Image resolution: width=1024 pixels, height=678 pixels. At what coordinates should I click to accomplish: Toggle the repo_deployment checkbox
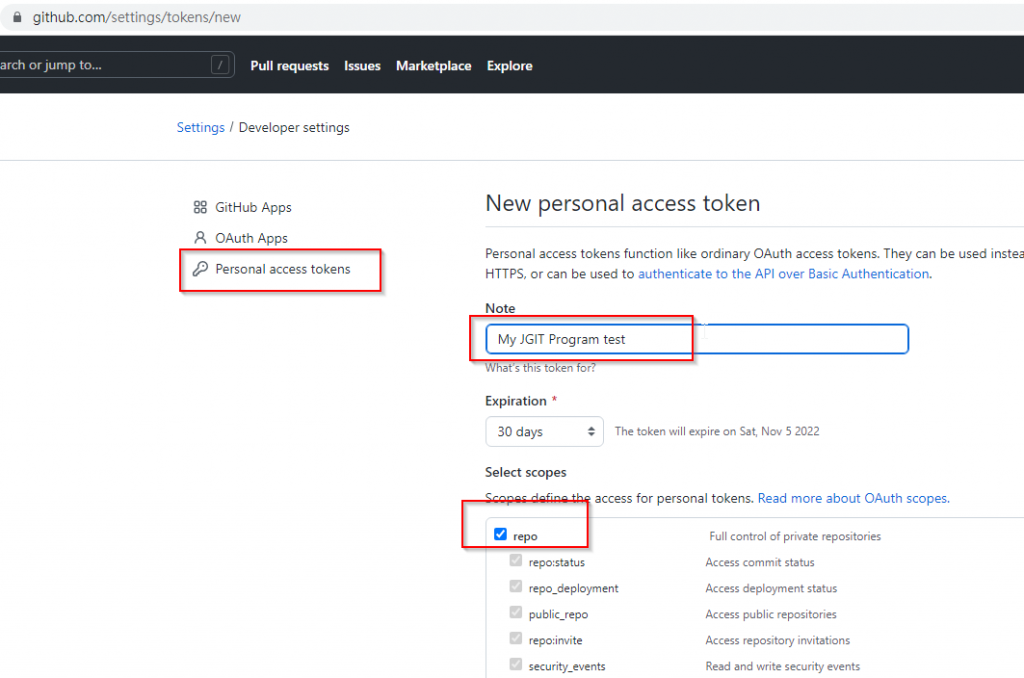point(516,587)
